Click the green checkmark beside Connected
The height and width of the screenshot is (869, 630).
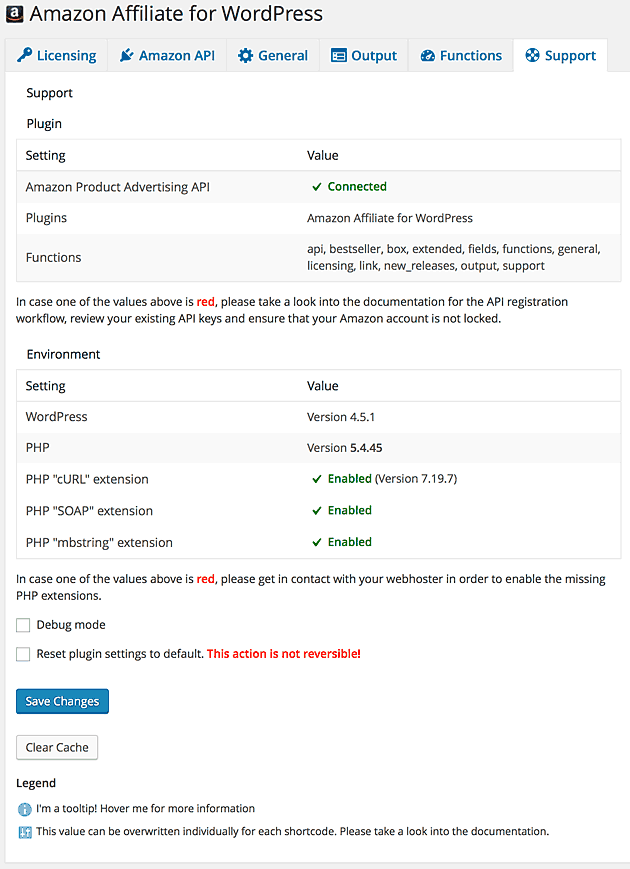[x=317, y=187]
